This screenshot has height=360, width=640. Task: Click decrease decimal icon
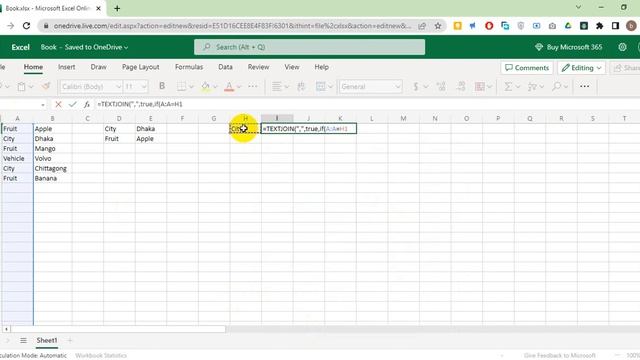461,86
